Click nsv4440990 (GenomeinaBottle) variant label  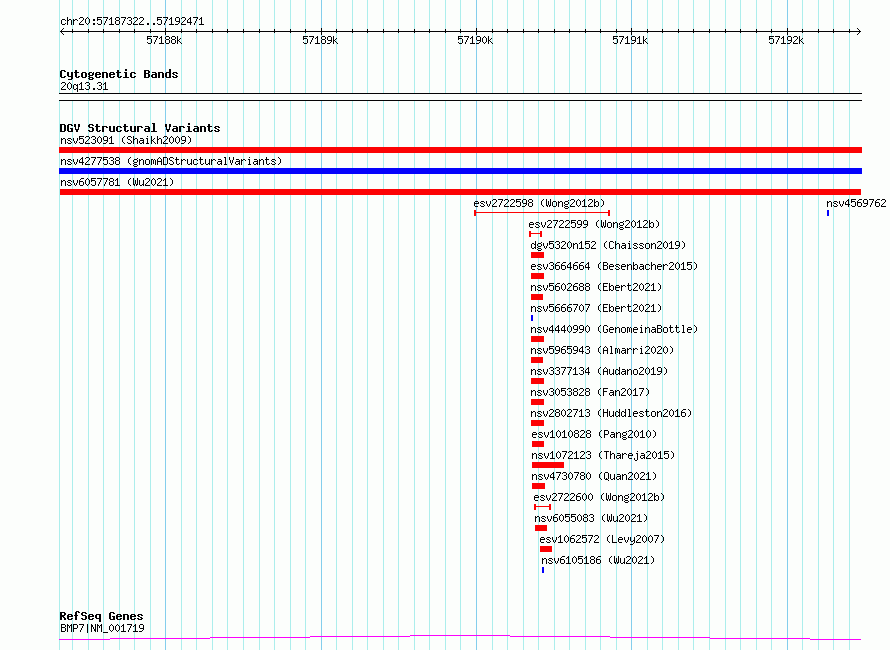[x=614, y=329]
